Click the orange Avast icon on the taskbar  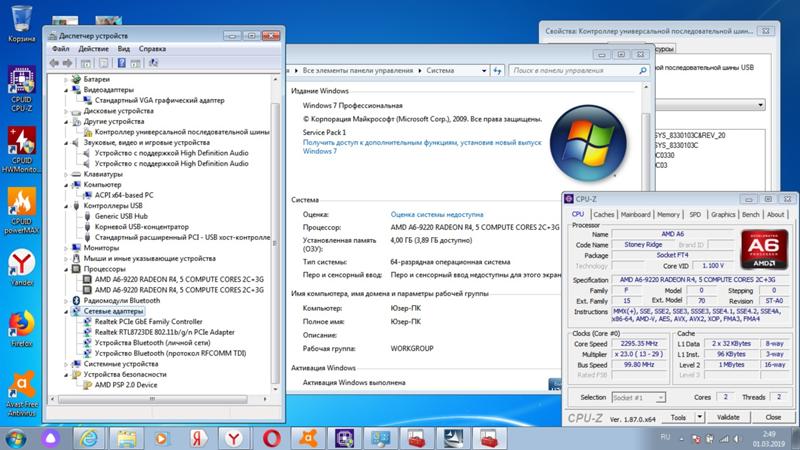click(308, 438)
